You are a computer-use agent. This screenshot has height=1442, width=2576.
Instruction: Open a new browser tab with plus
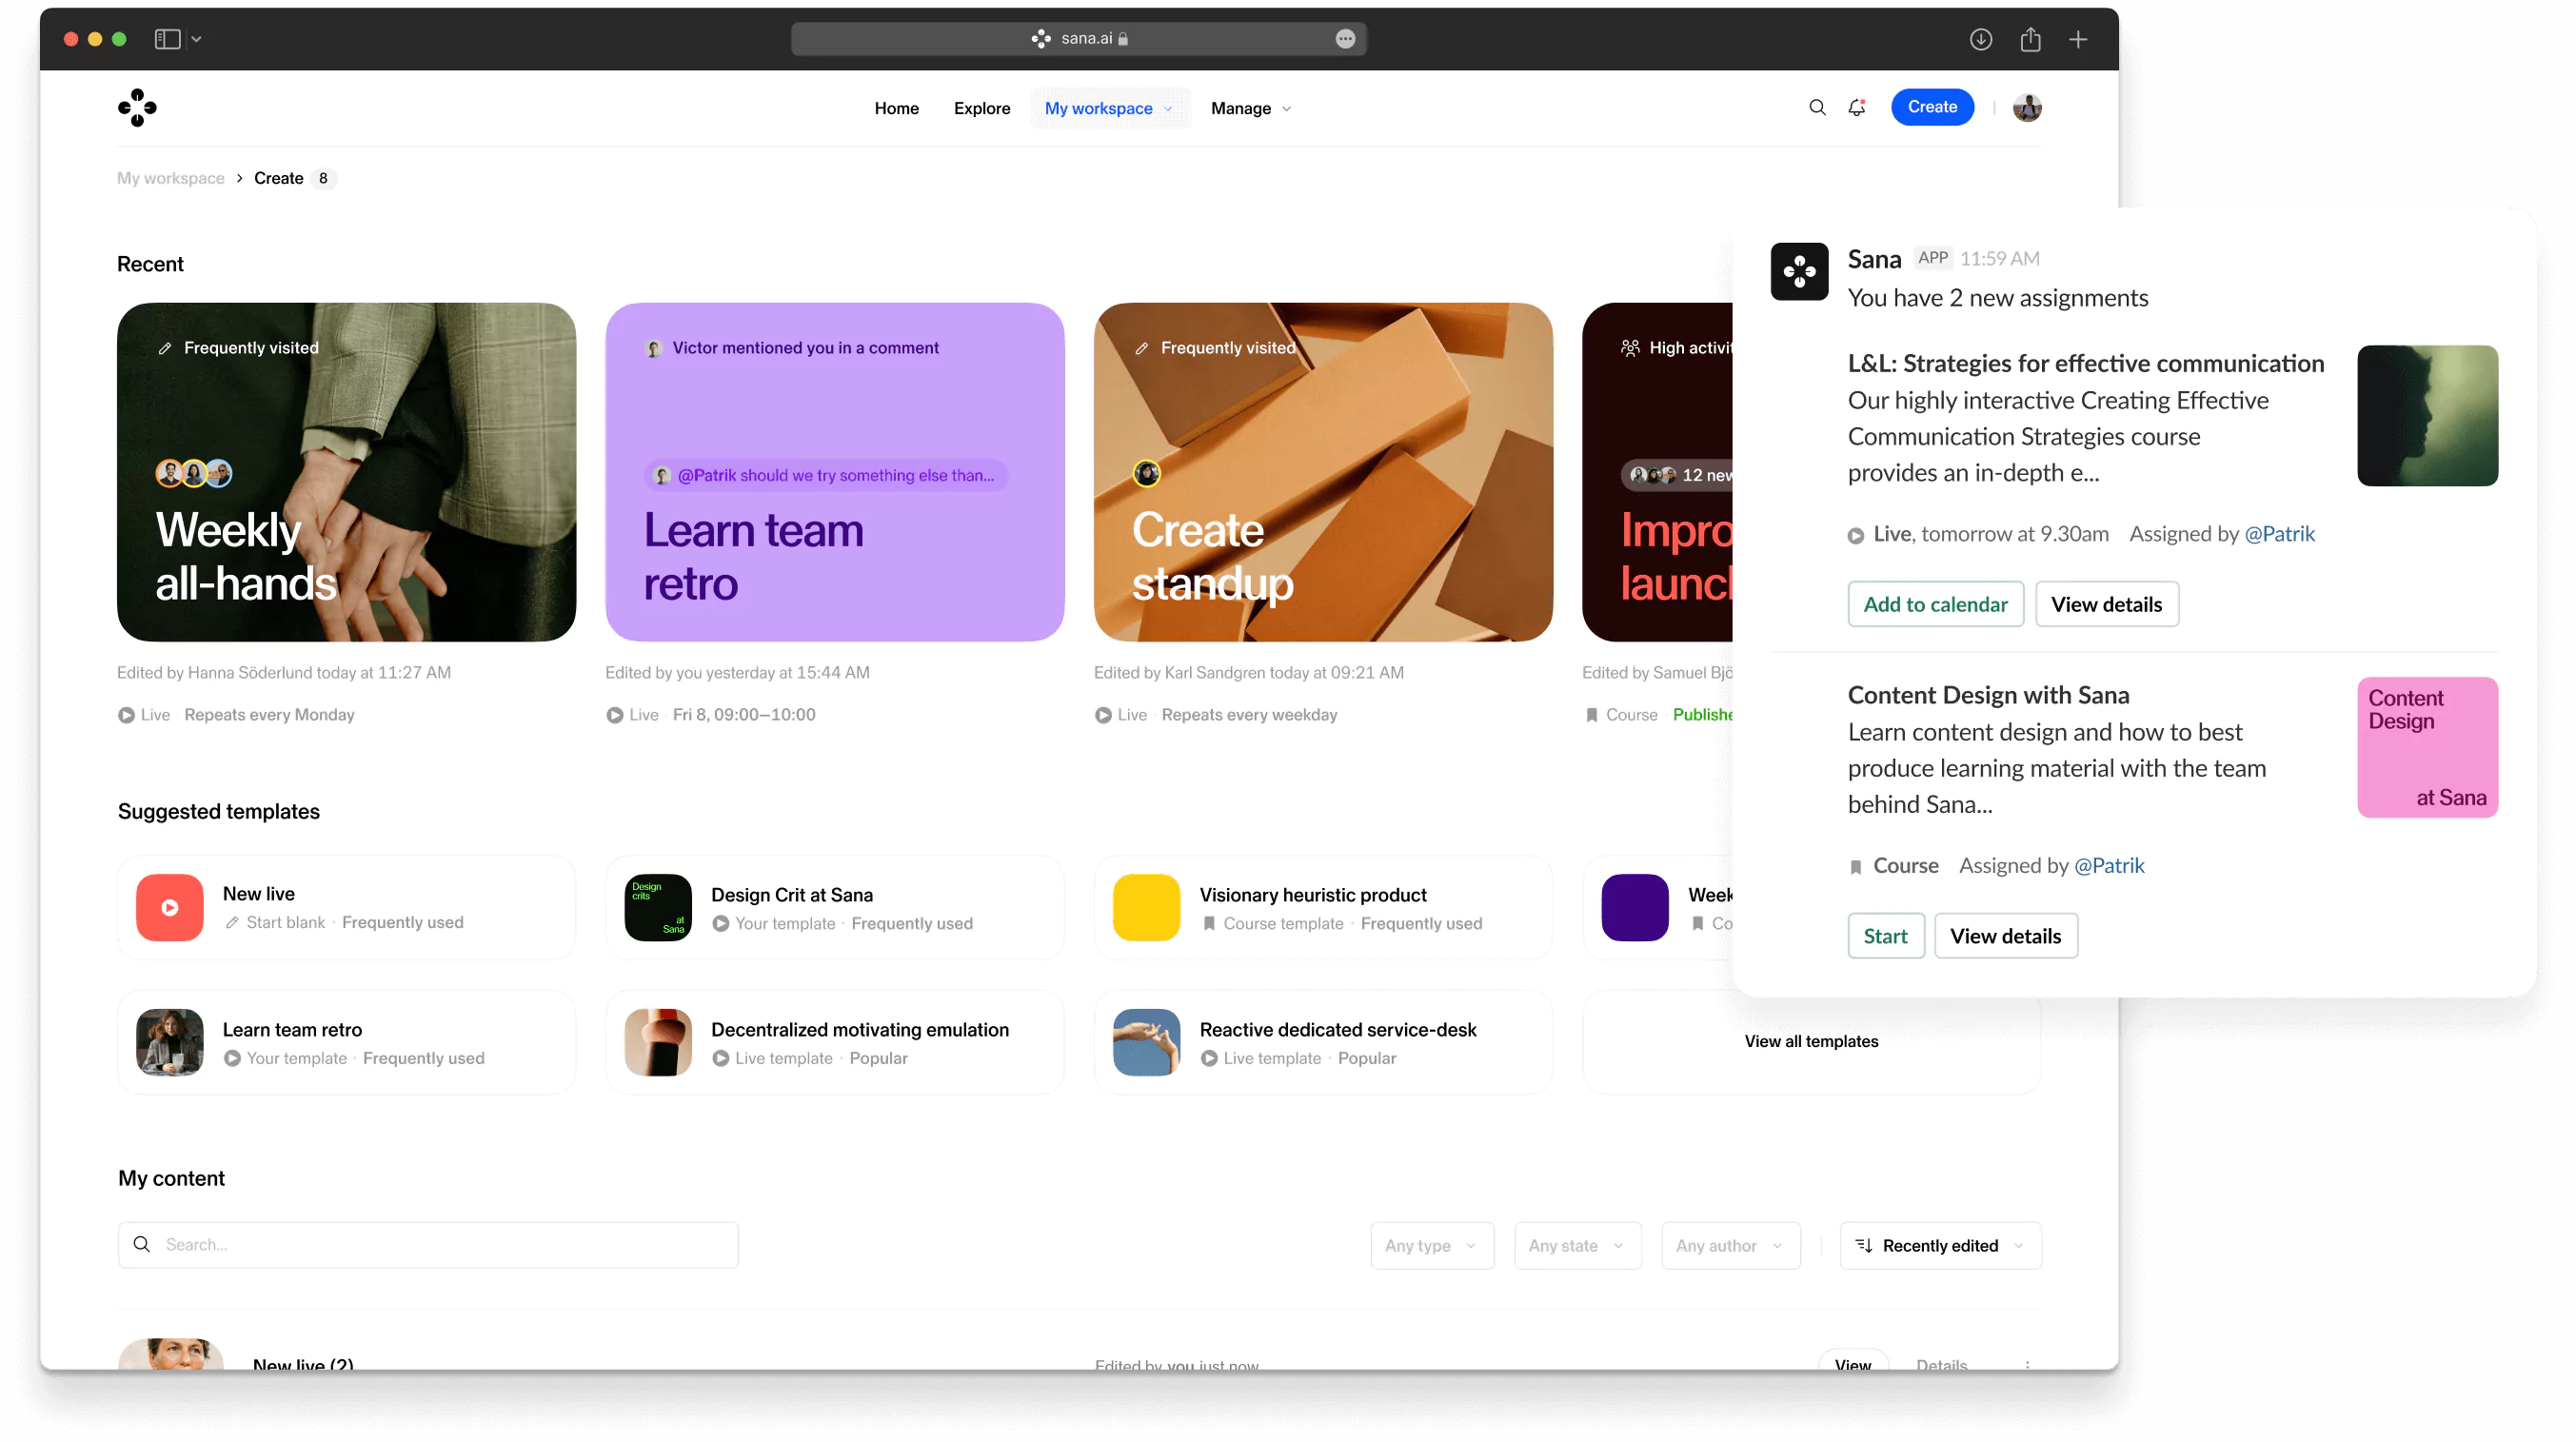point(2078,39)
